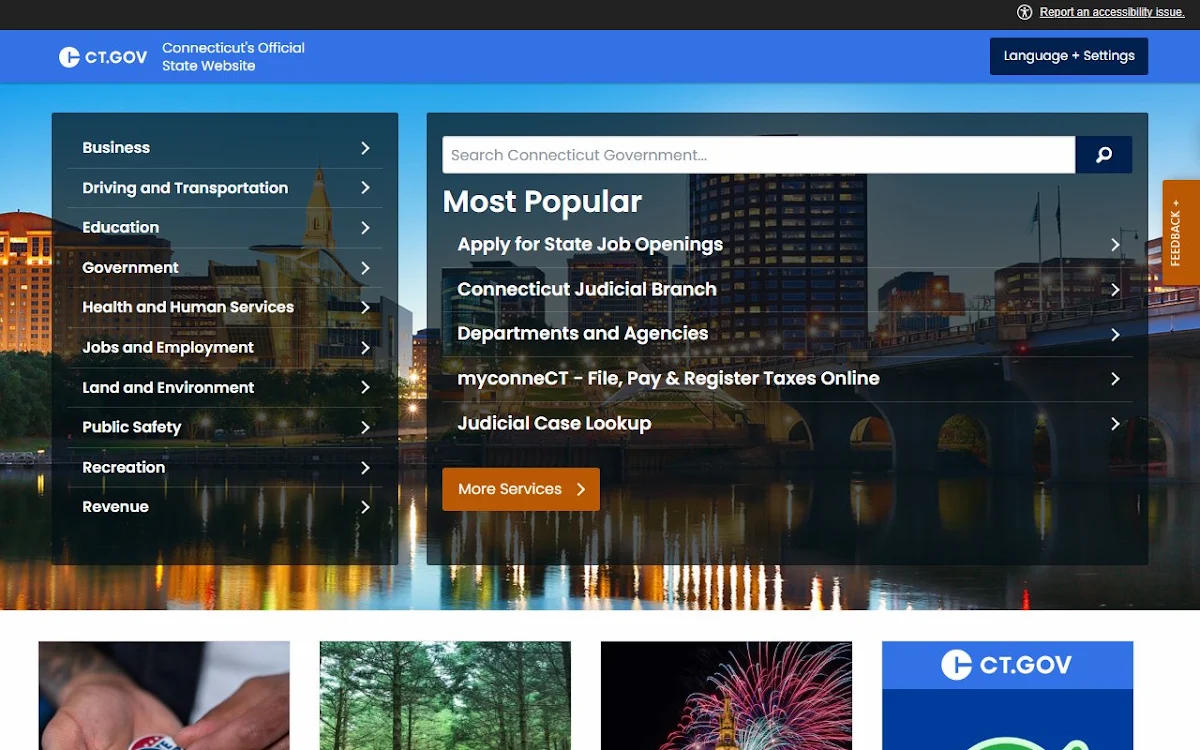Expand Health and Human Services chevron

365,308
